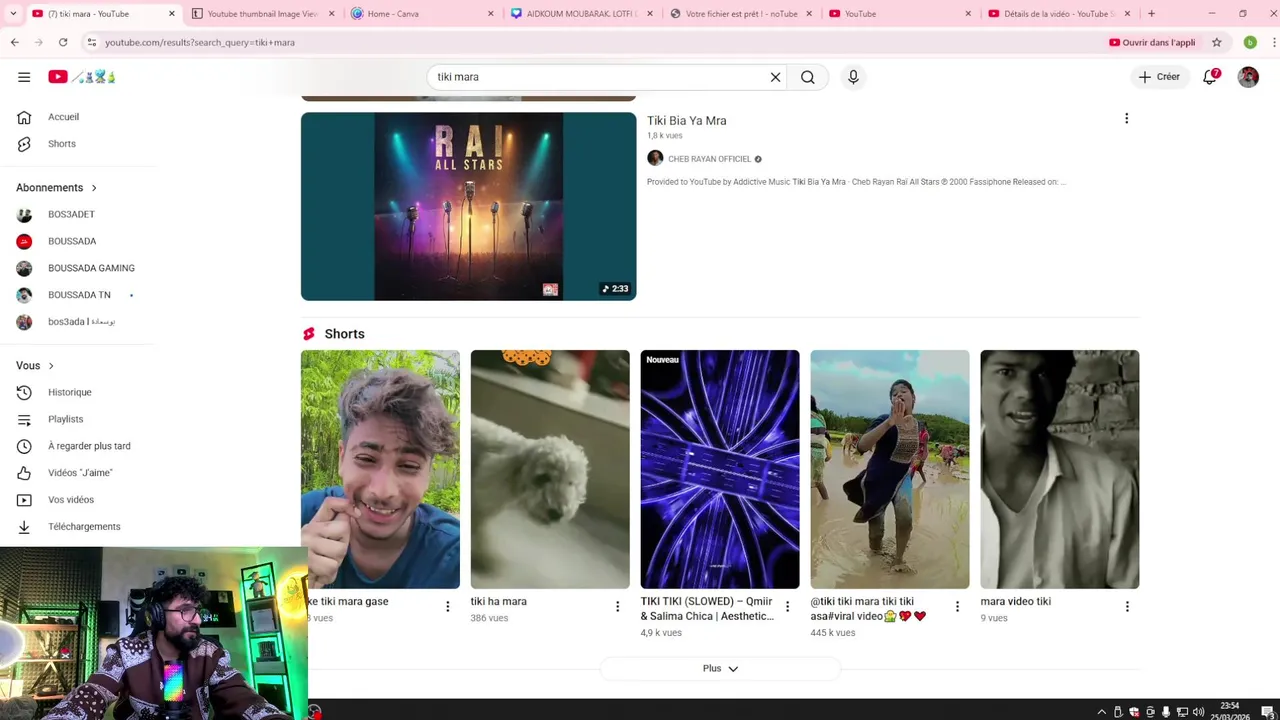Screen dimensions: 1280x720
Task: Open more options for Tiki Bia Ya Mra
Action: tap(1126, 119)
